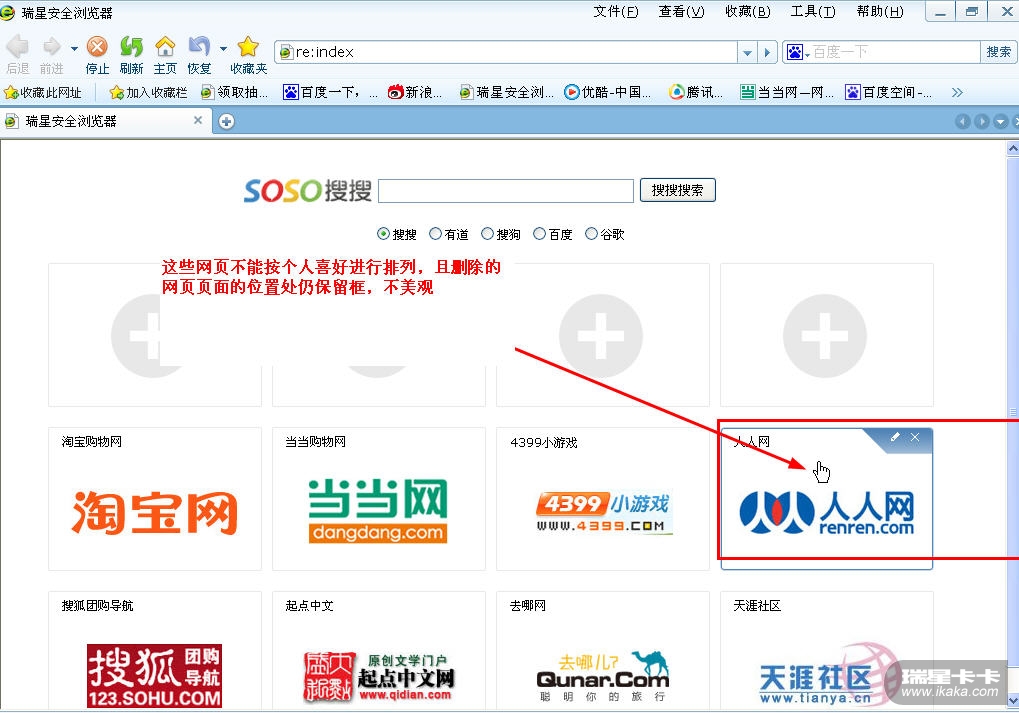Select the 百度 radio button
1019x713 pixels.
tap(539, 233)
